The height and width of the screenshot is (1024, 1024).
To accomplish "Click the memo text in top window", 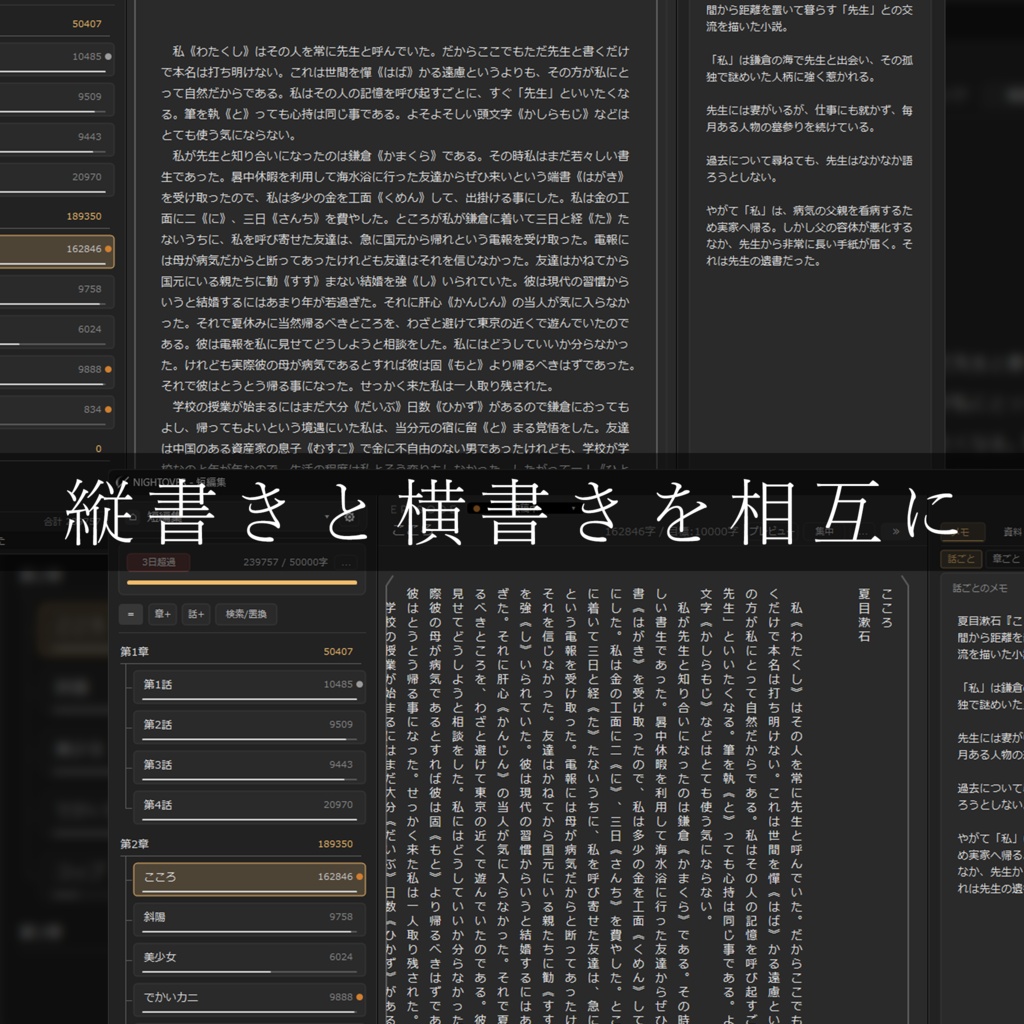I will coord(809,135).
